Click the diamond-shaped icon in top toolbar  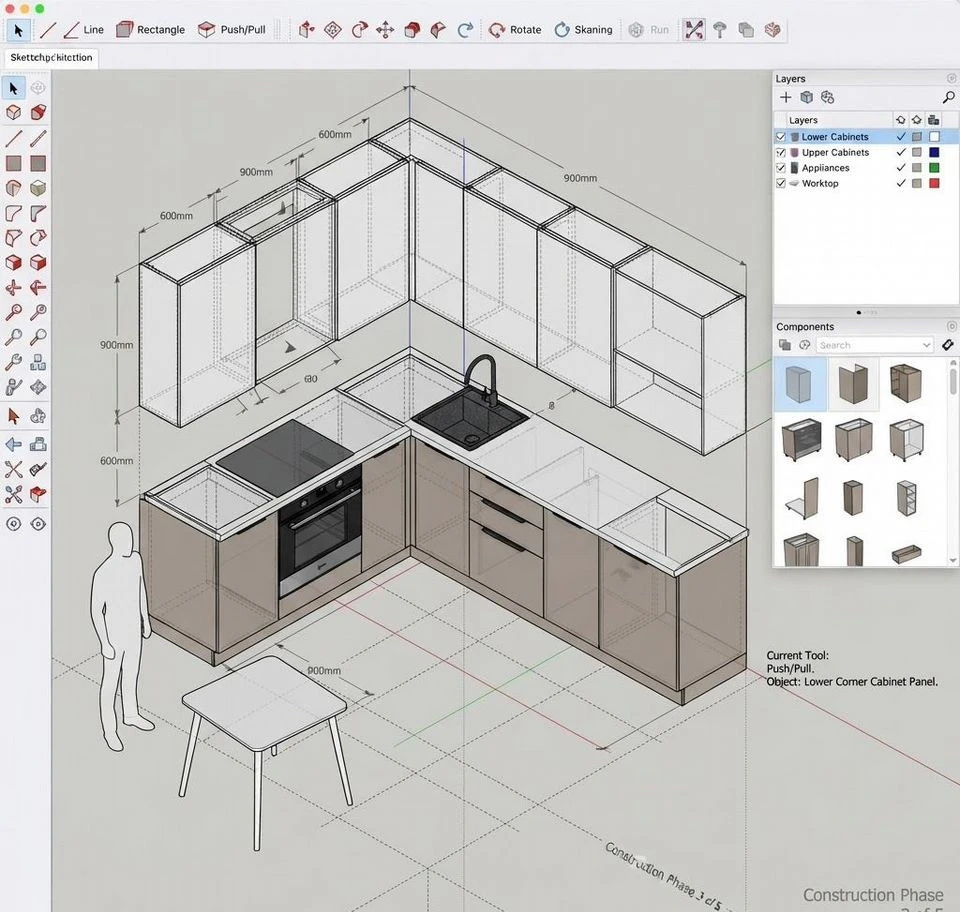click(x=332, y=29)
